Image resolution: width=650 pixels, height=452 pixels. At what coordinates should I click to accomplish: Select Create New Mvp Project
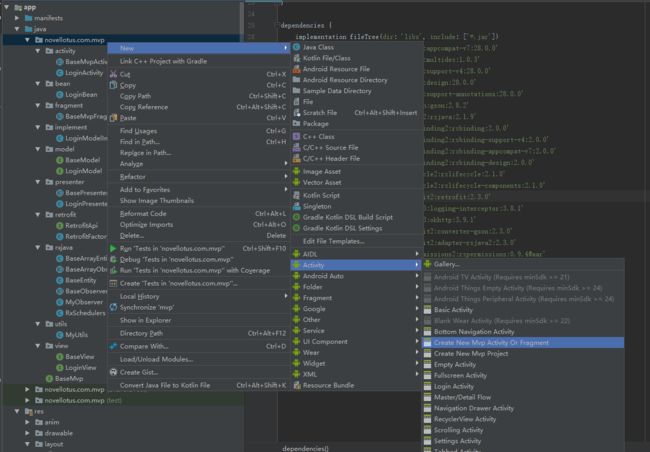coord(523,353)
